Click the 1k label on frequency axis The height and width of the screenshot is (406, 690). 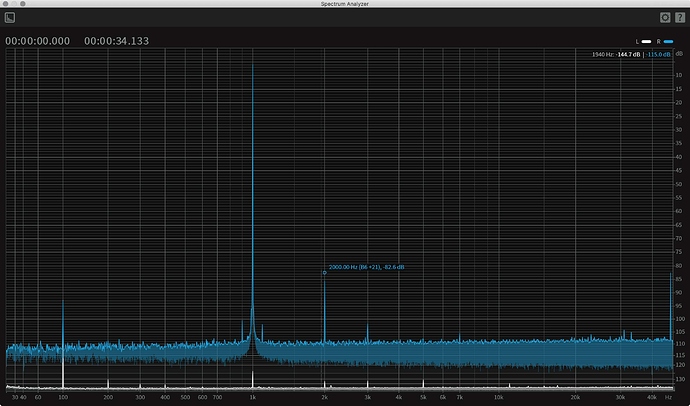click(x=253, y=397)
